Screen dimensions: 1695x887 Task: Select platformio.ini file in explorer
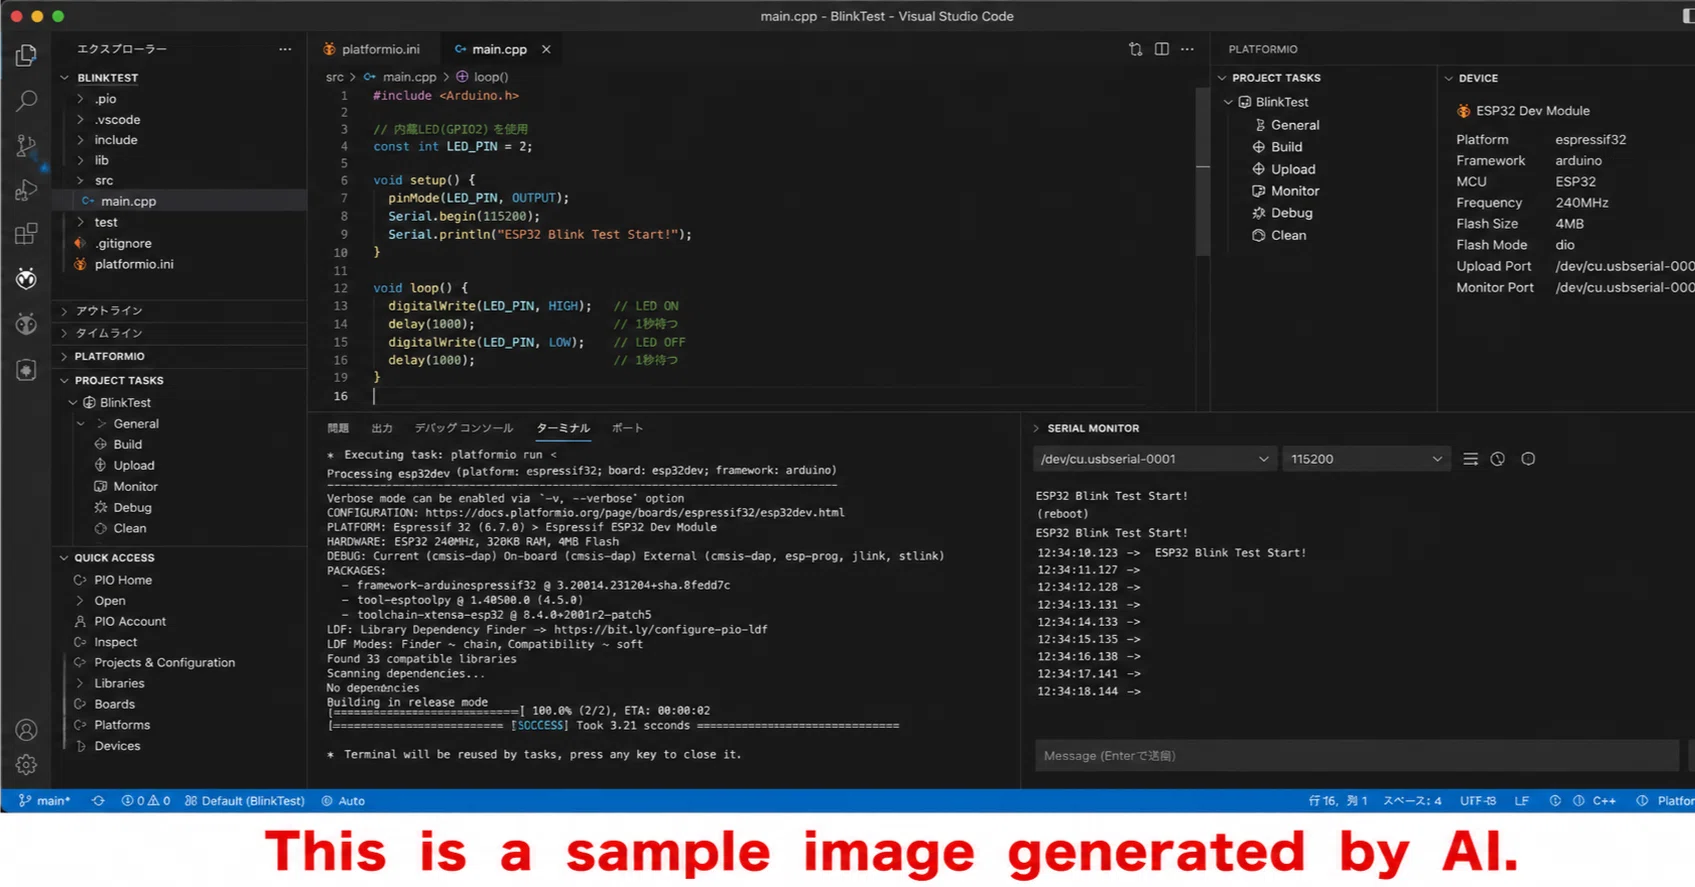tap(134, 264)
